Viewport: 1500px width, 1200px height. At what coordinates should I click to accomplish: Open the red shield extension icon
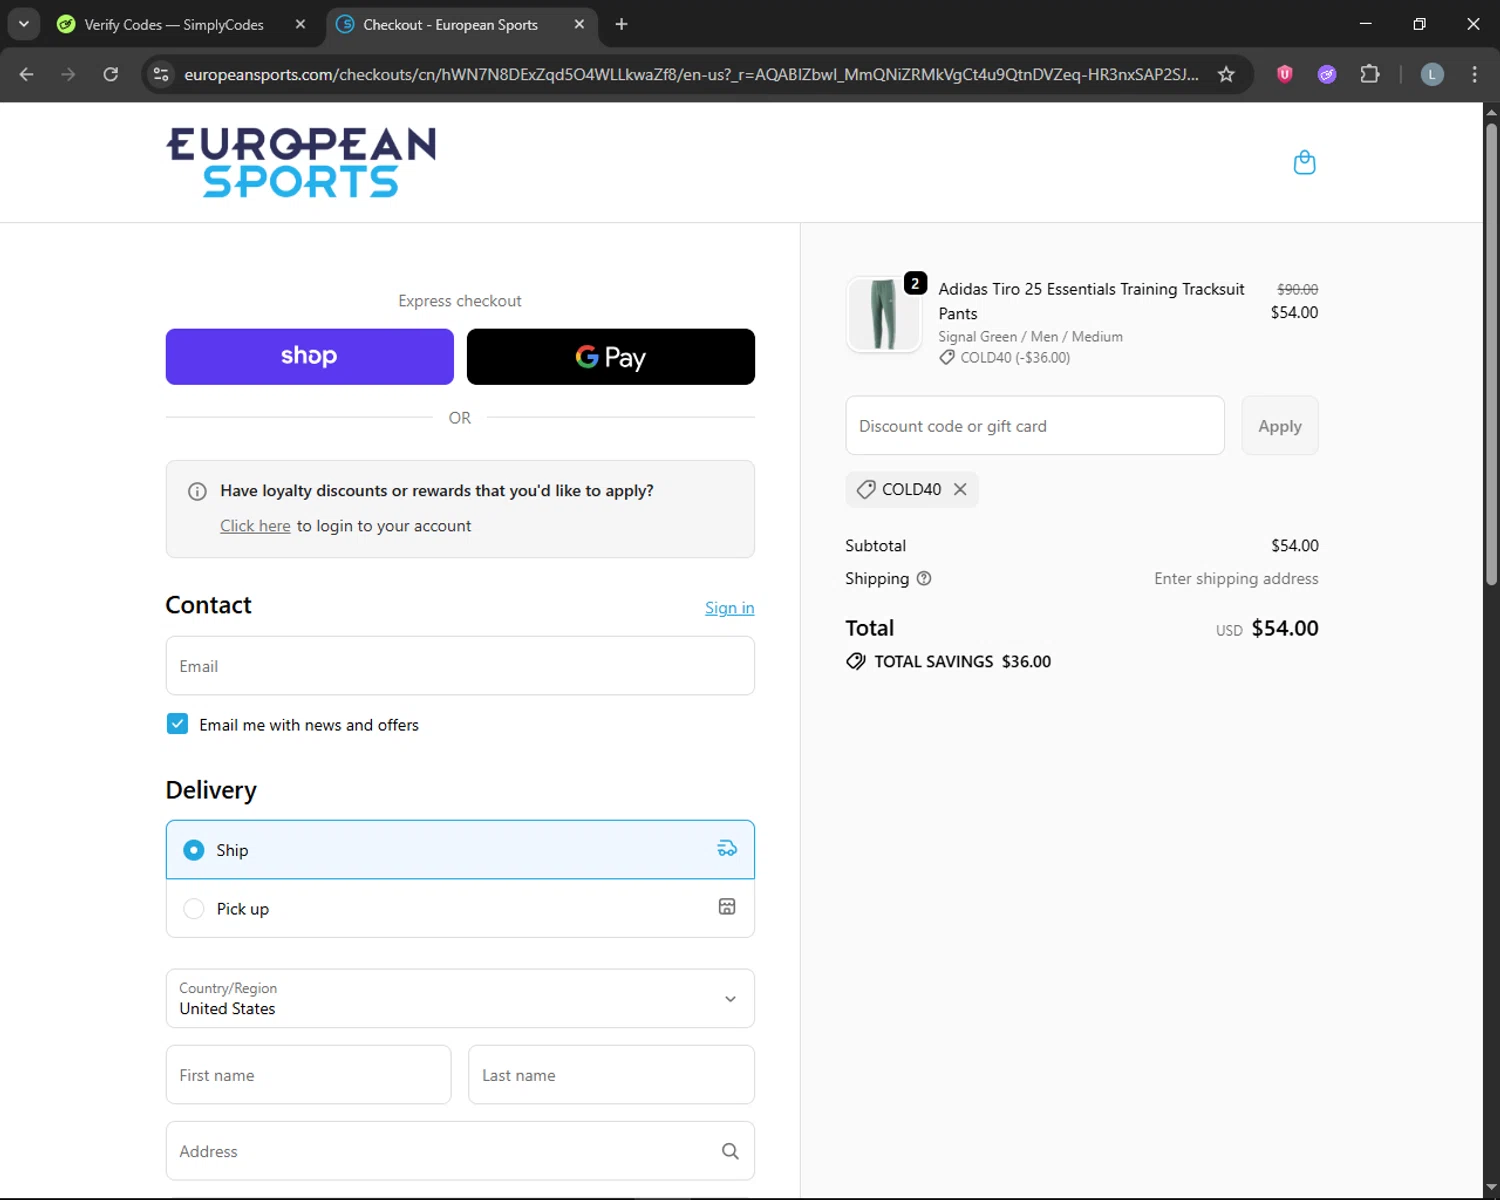coord(1285,74)
